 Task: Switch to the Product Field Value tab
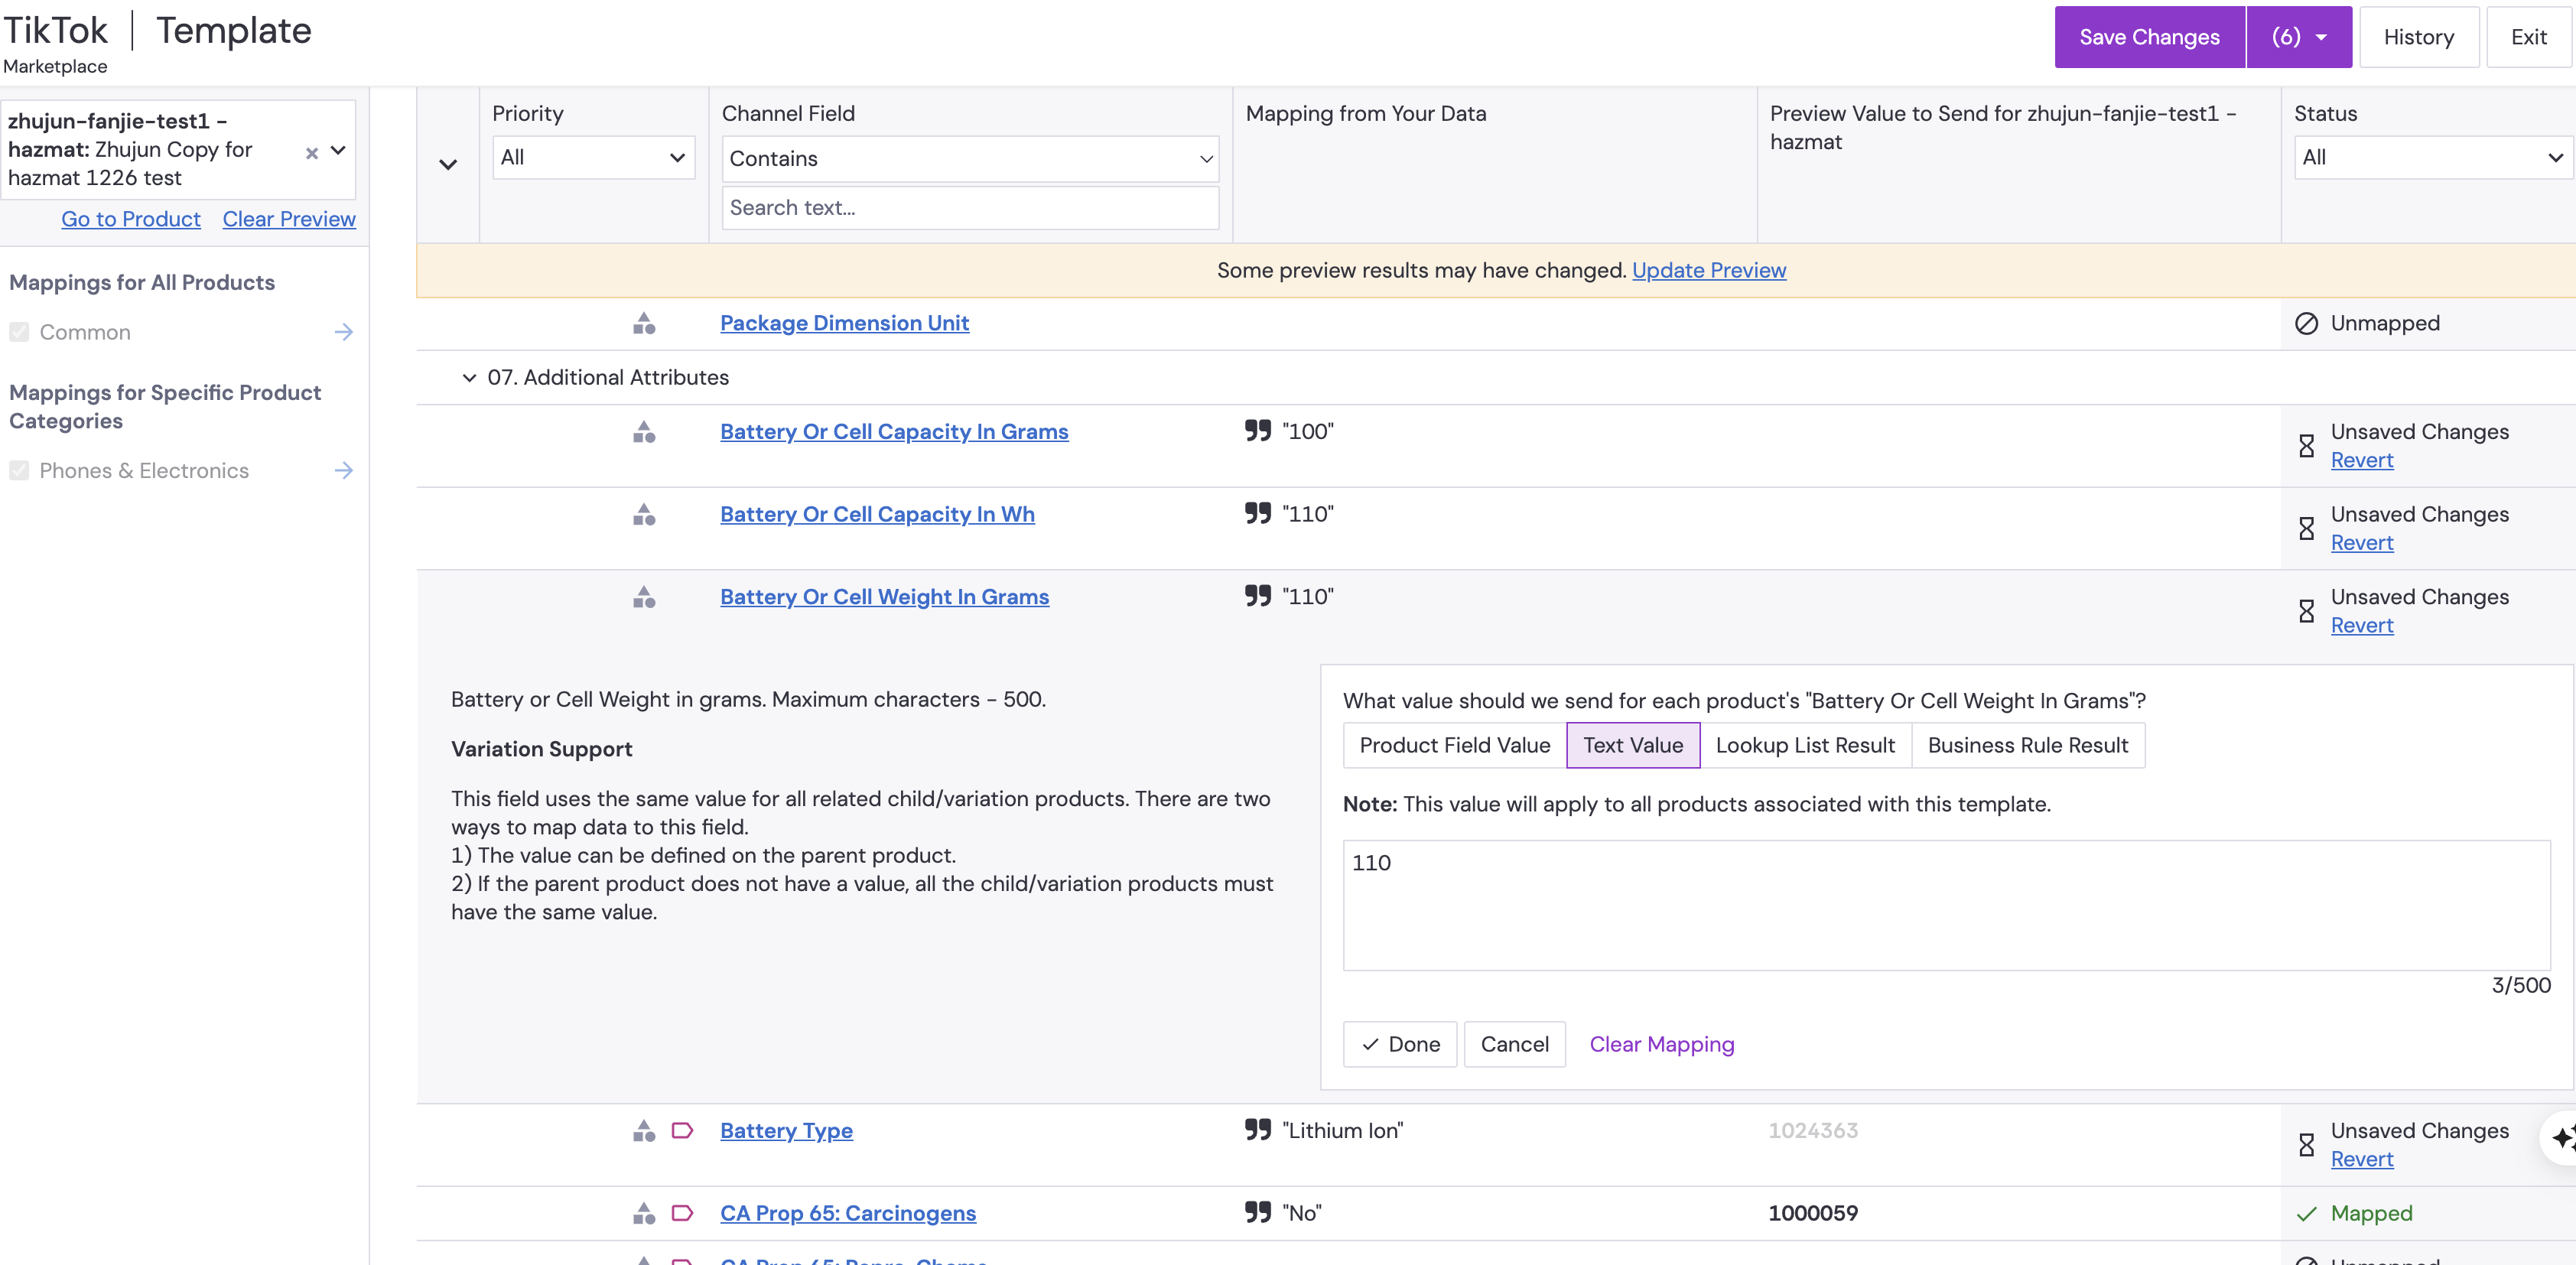click(1454, 745)
